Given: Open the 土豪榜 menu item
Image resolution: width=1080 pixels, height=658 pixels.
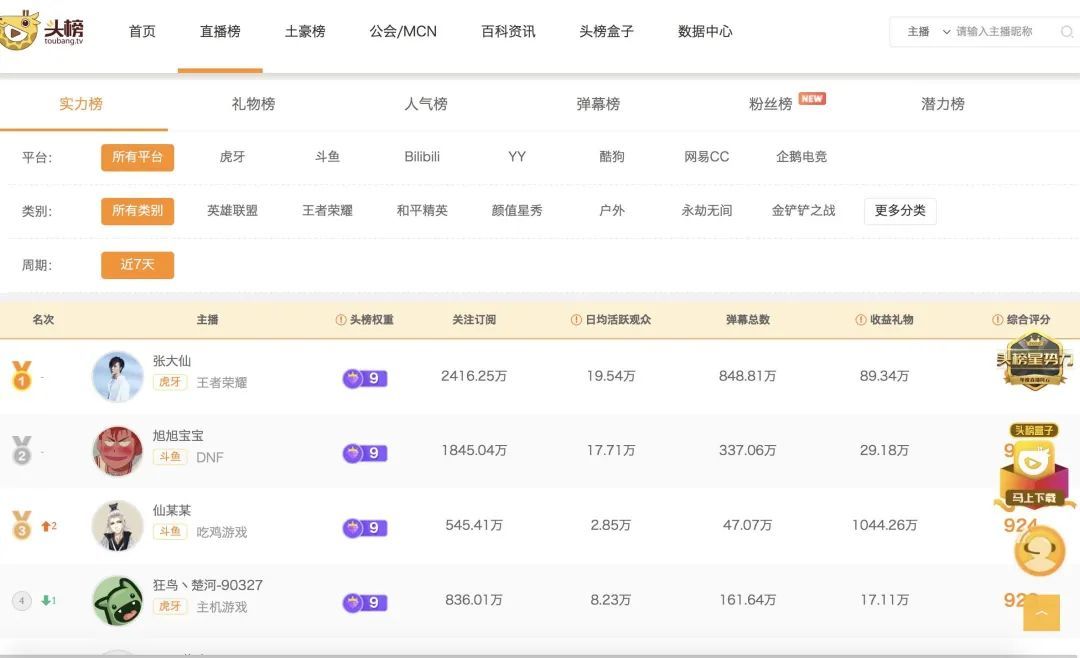Looking at the screenshot, I should pos(303,31).
